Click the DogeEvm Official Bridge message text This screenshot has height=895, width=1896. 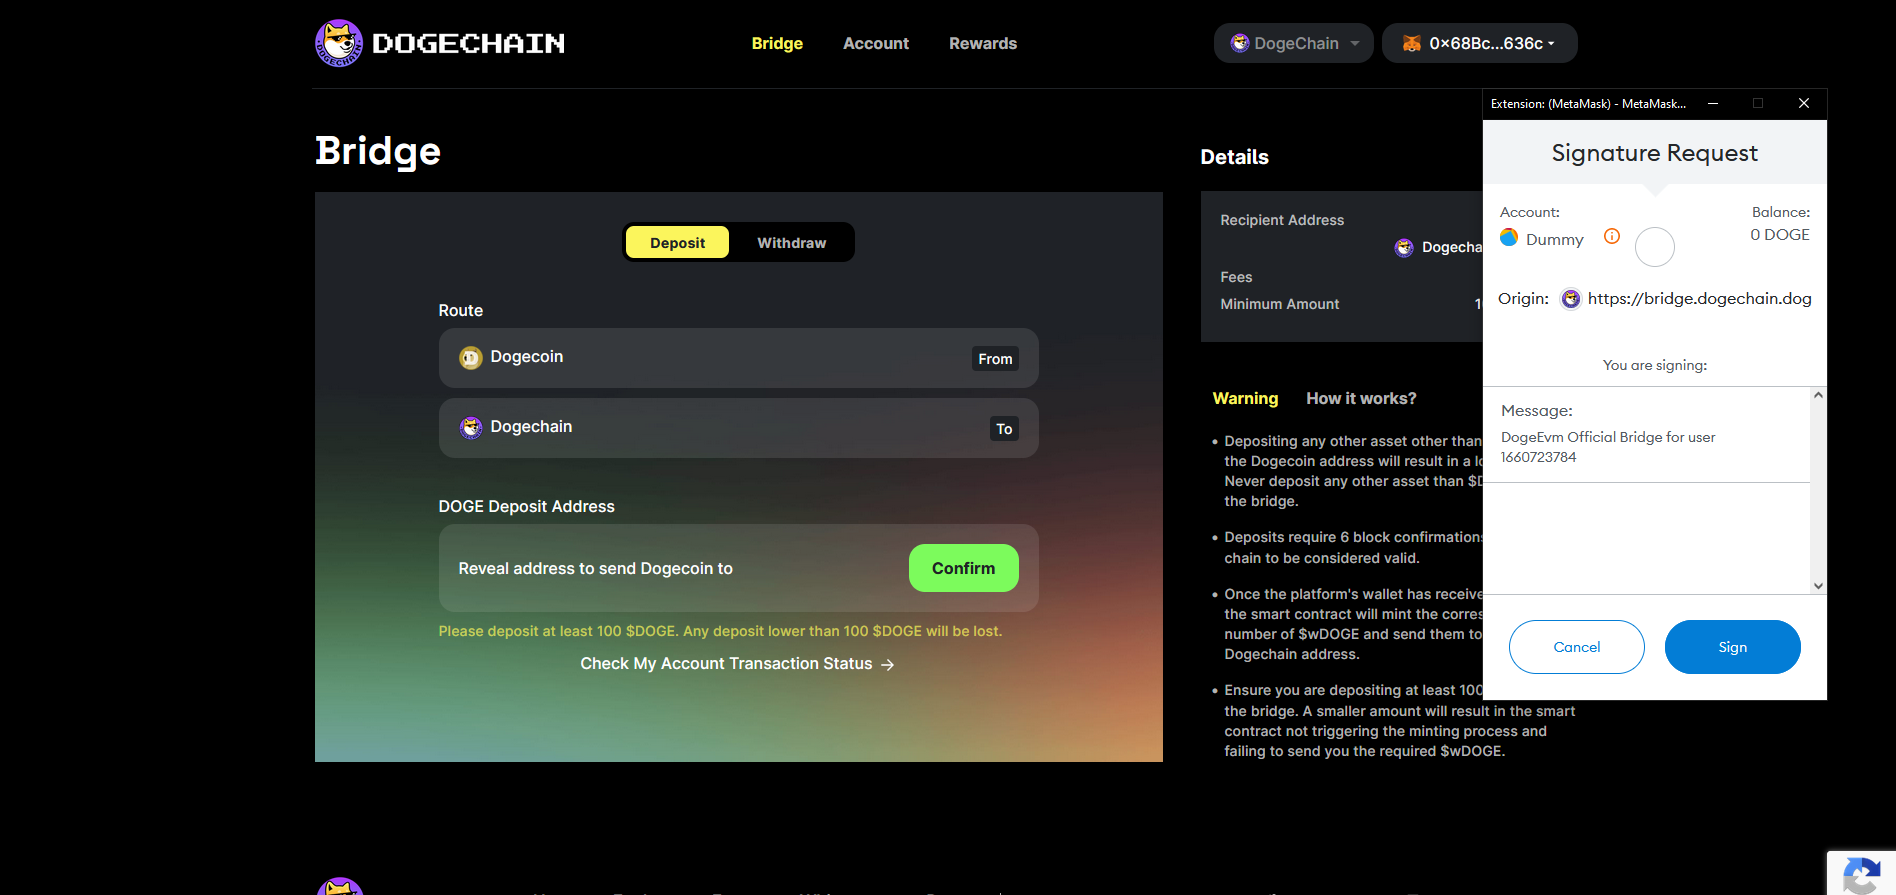(1608, 447)
